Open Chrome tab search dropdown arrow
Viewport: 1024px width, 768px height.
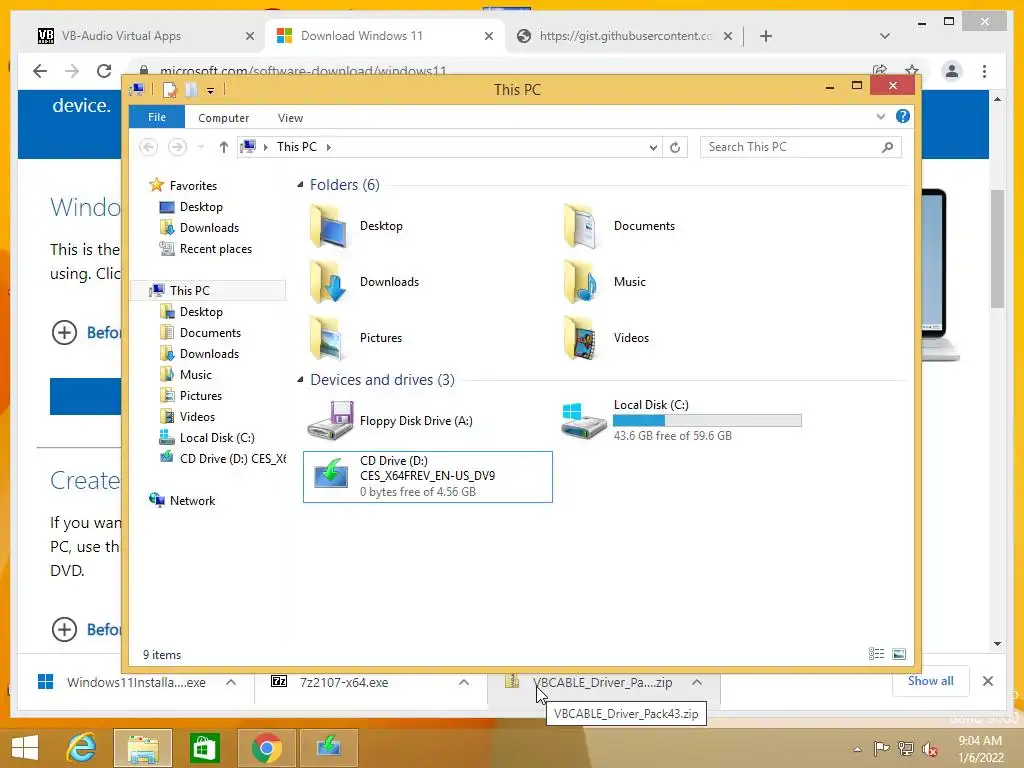click(884, 36)
